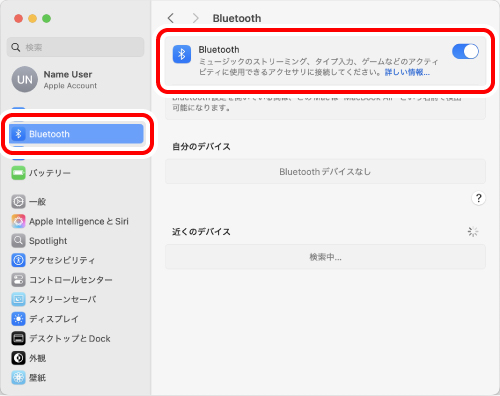Click the スクリーンセーバ icon

[18, 299]
